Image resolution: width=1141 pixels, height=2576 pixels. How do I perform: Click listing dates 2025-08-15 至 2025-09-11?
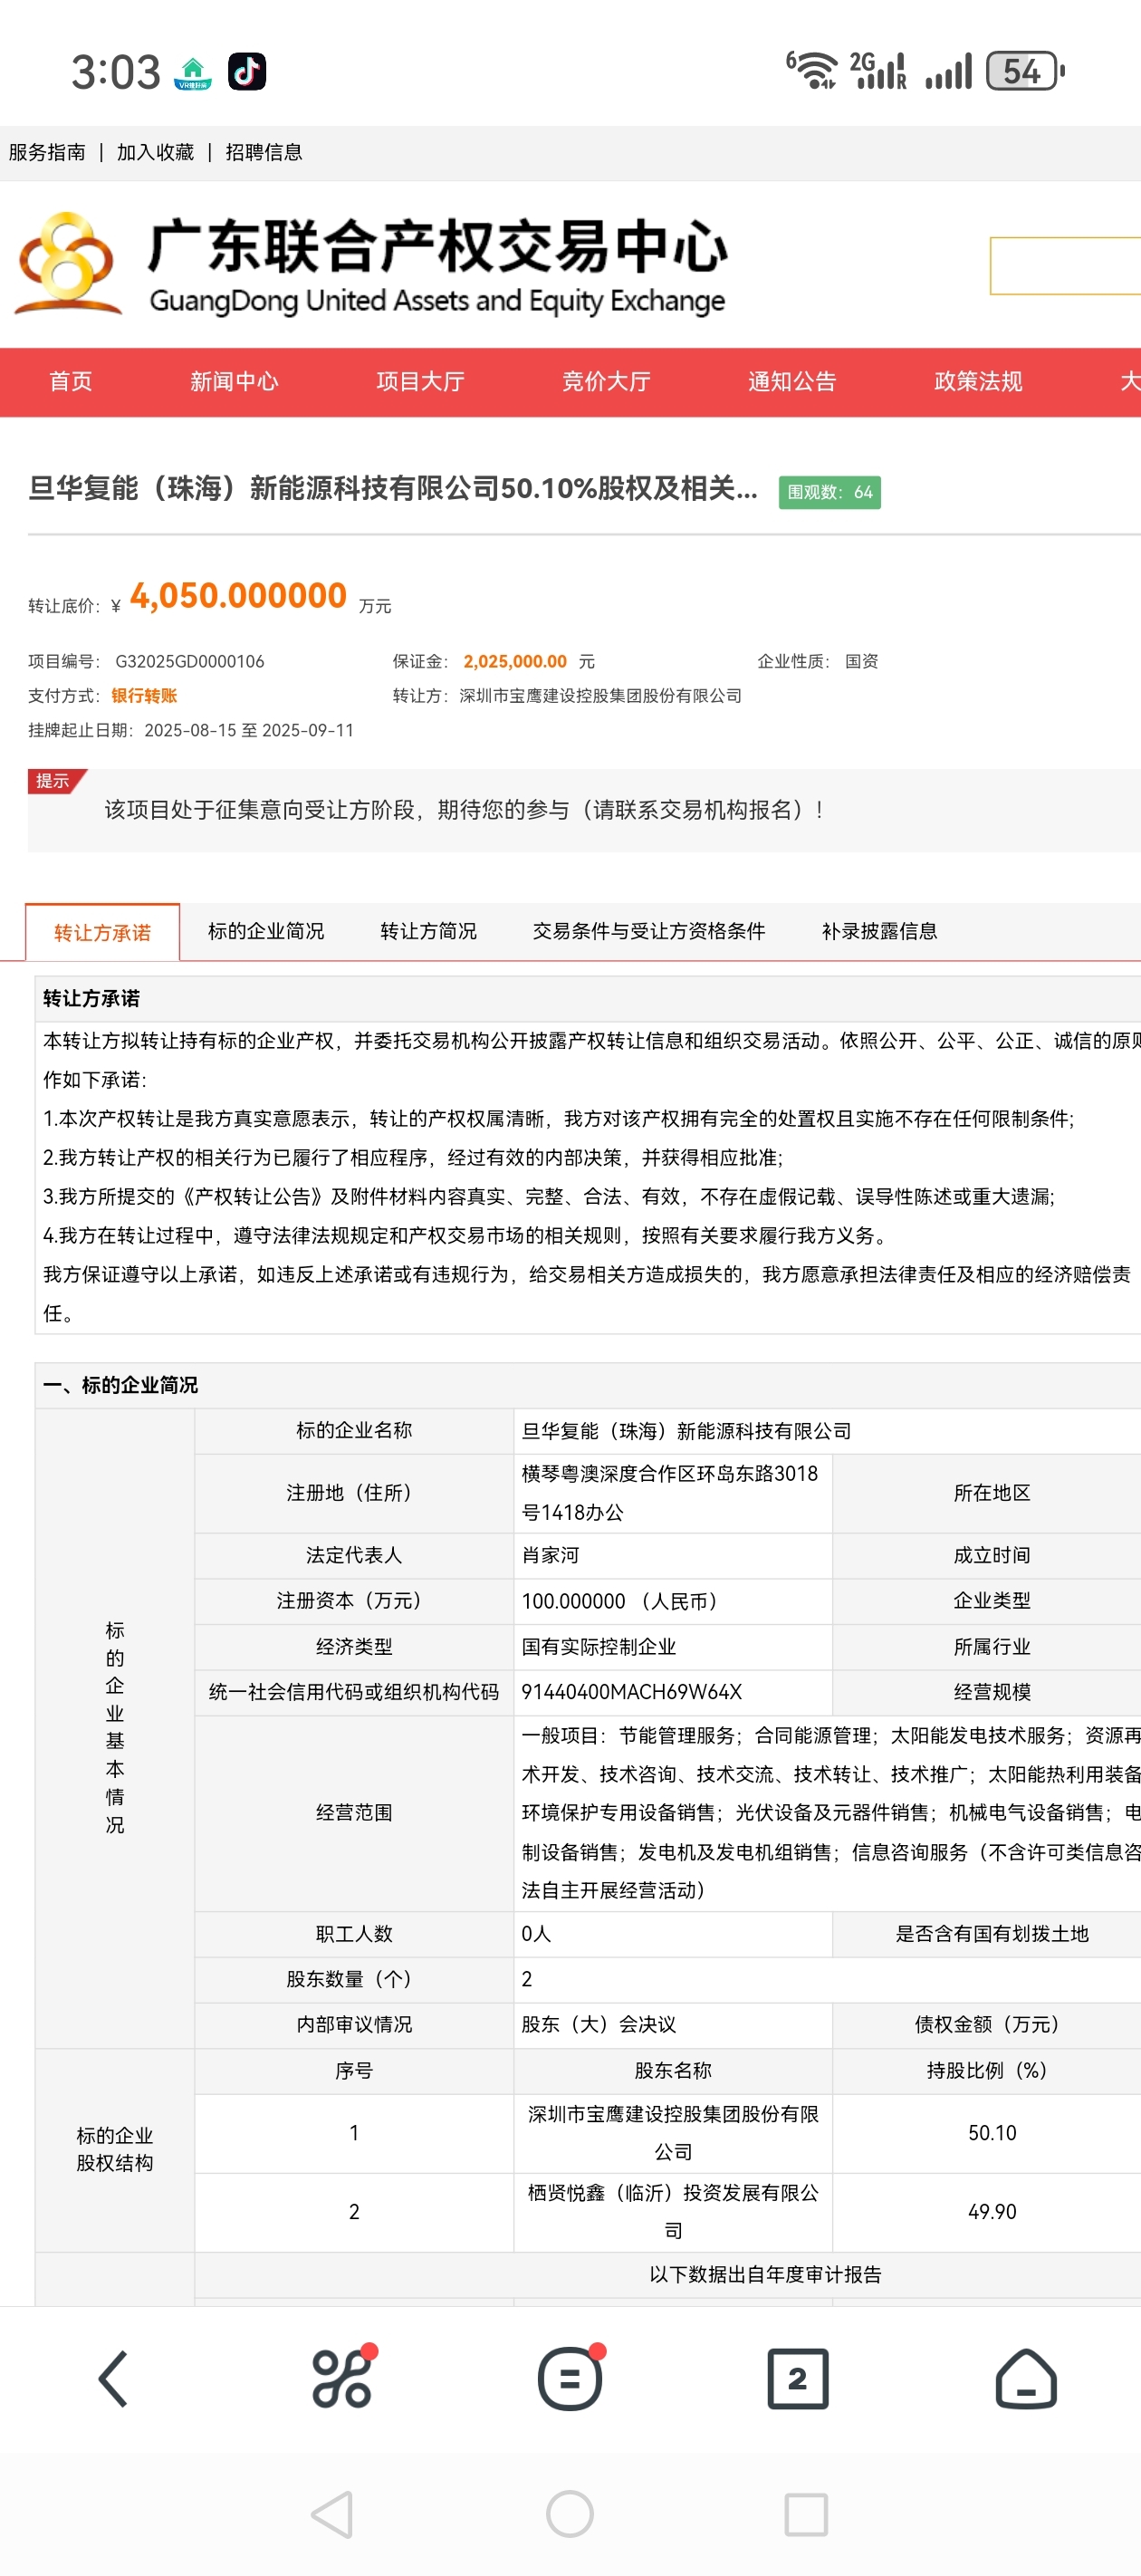coord(249,730)
